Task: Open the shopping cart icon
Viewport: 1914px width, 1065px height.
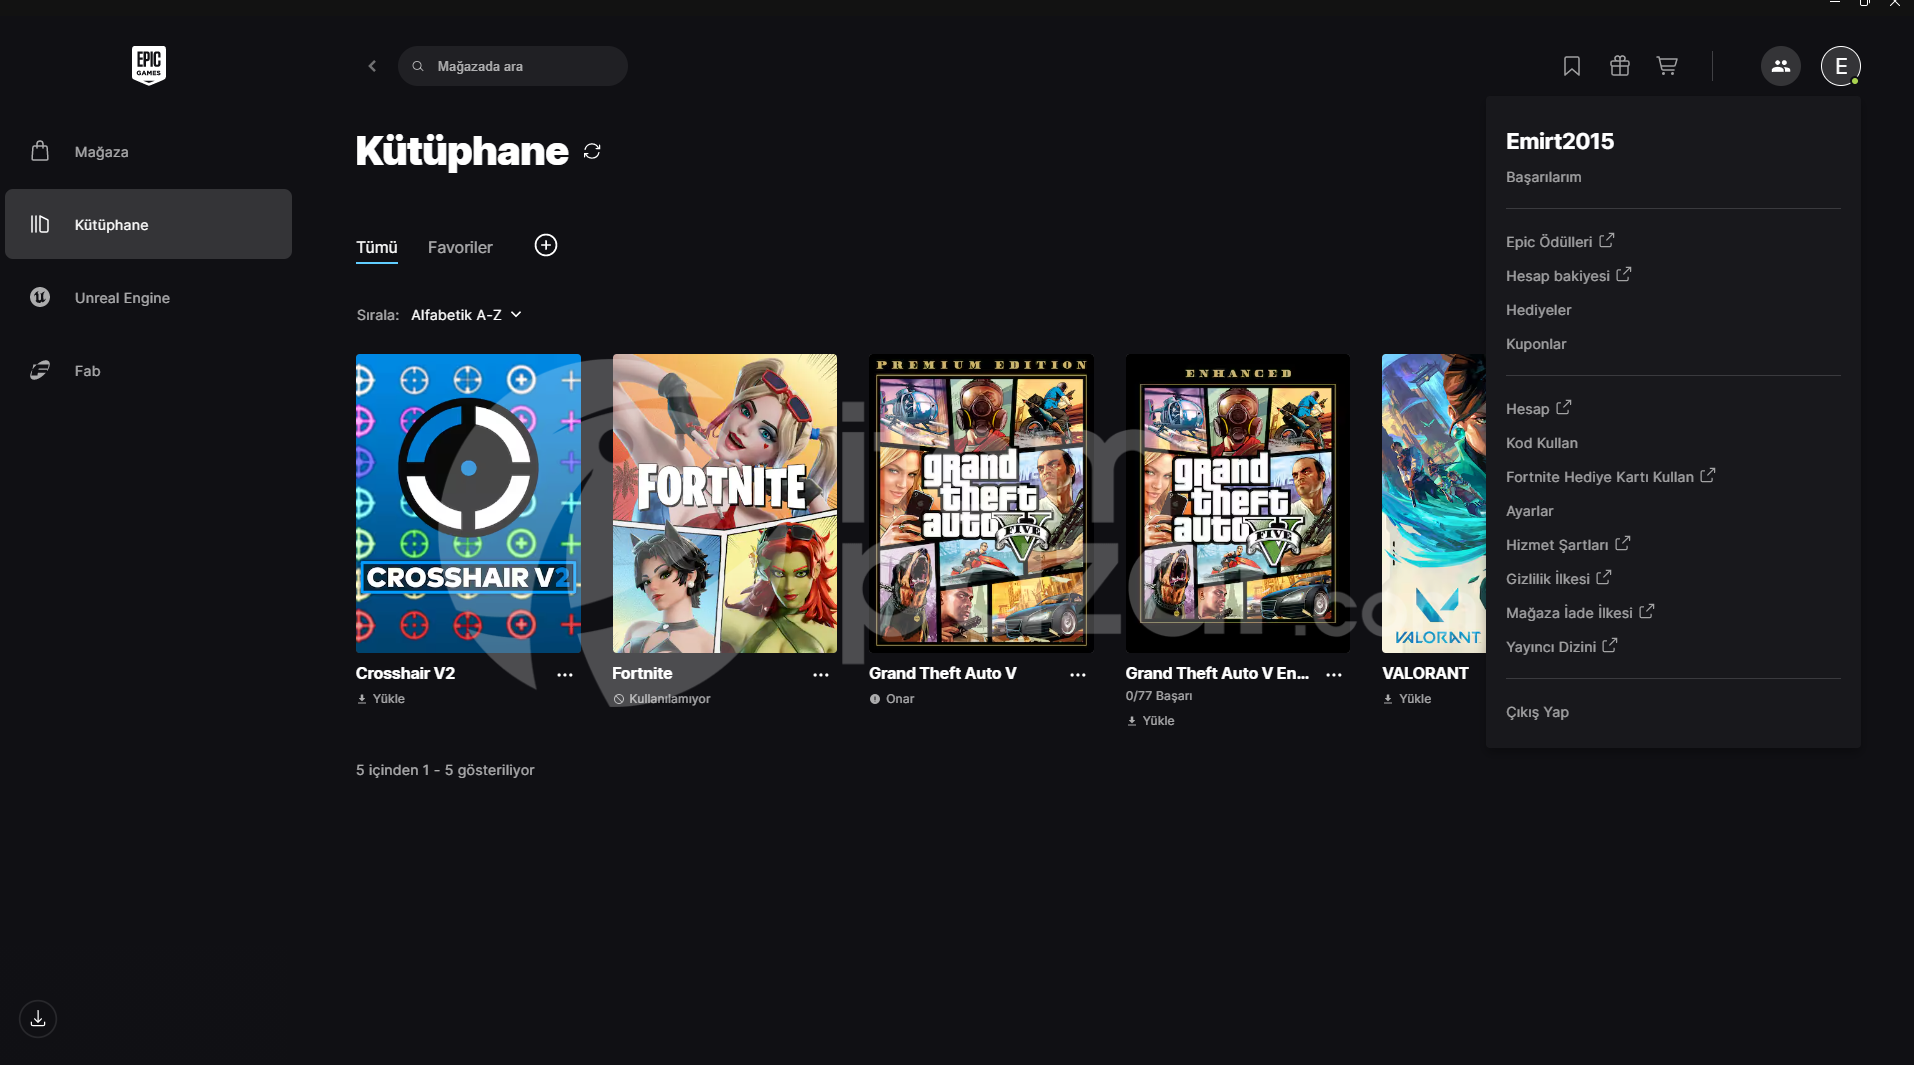Action: tap(1667, 66)
